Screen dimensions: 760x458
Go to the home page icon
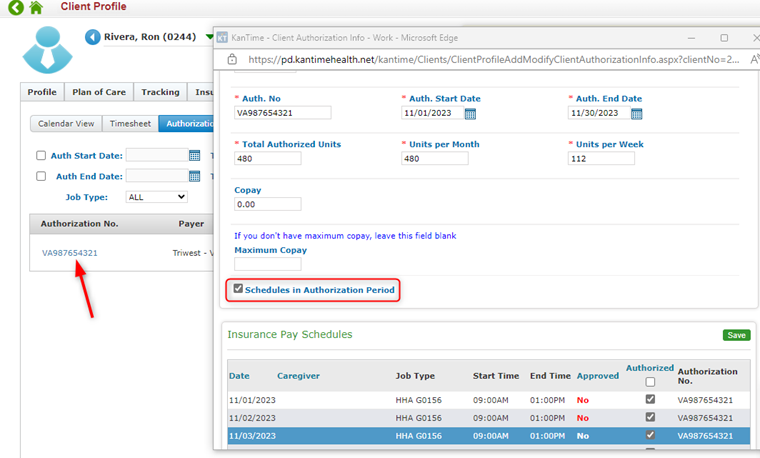point(36,8)
